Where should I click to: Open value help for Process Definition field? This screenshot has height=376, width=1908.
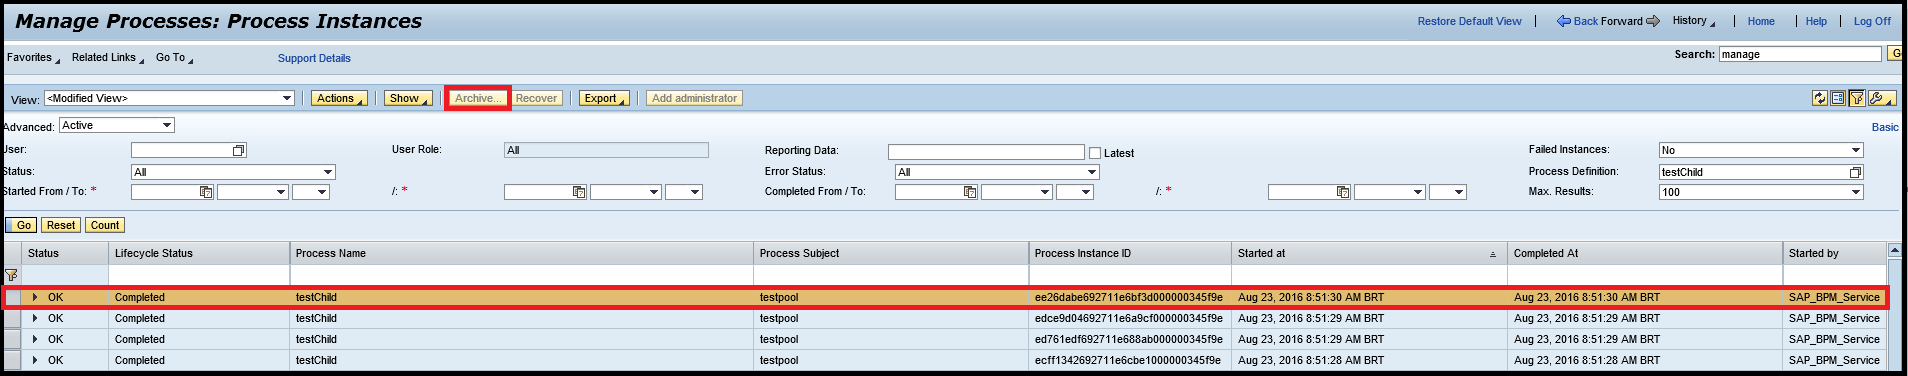pyautogui.click(x=1856, y=172)
